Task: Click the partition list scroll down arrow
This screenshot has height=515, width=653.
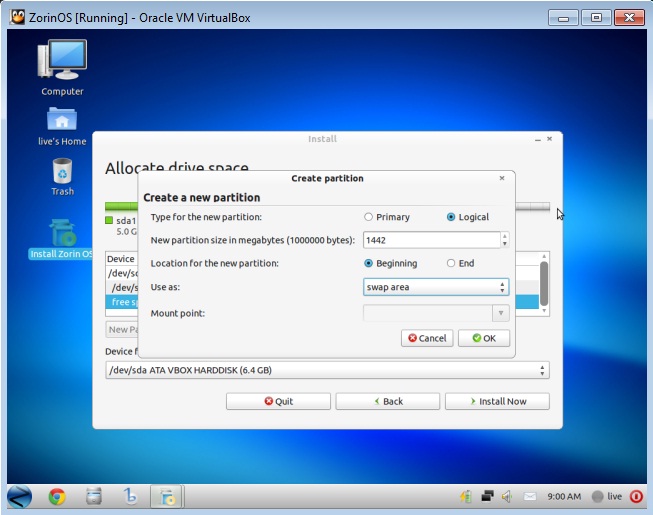Action: (x=544, y=311)
